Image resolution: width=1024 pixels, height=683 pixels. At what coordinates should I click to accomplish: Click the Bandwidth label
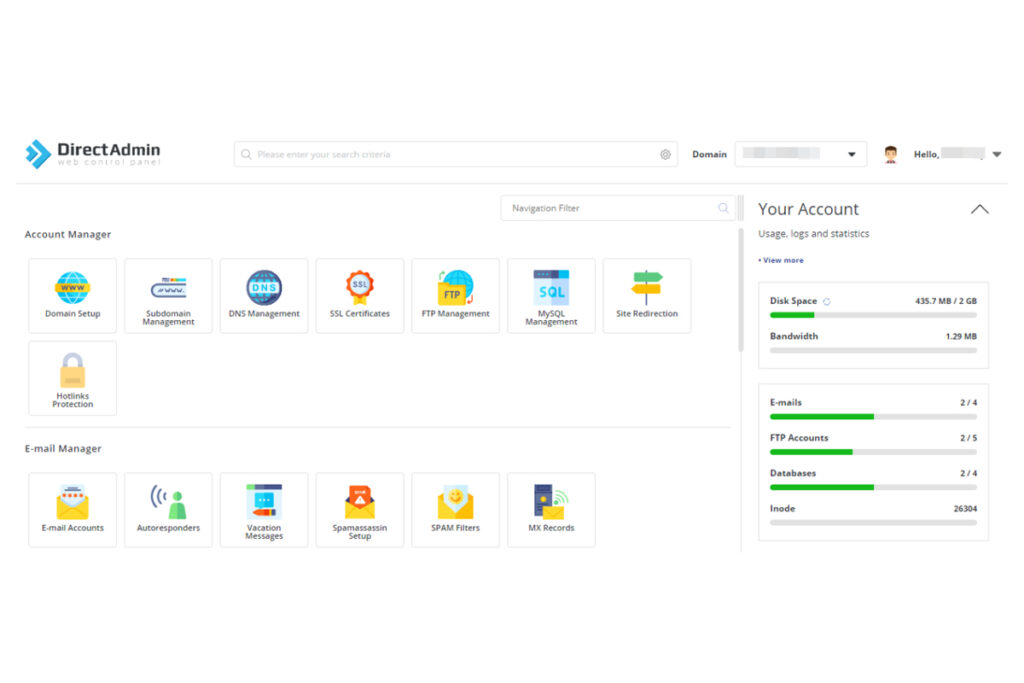[x=793, y=336]
